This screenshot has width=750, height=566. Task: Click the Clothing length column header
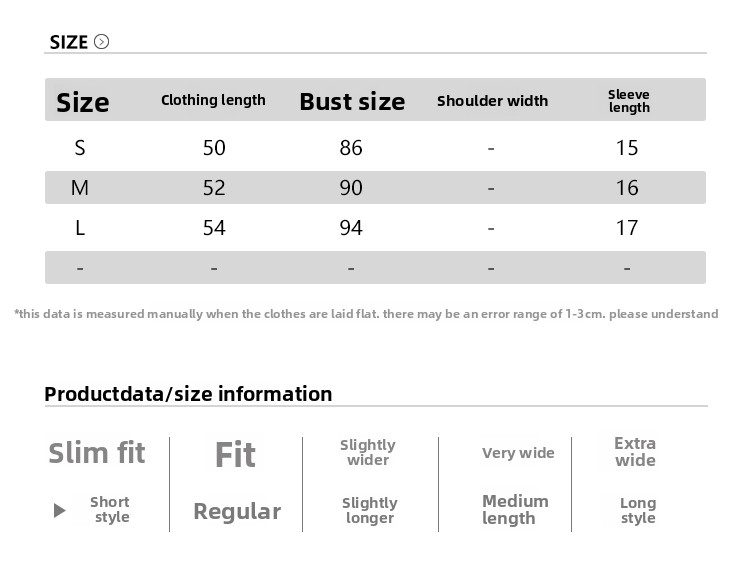point(213,100)
